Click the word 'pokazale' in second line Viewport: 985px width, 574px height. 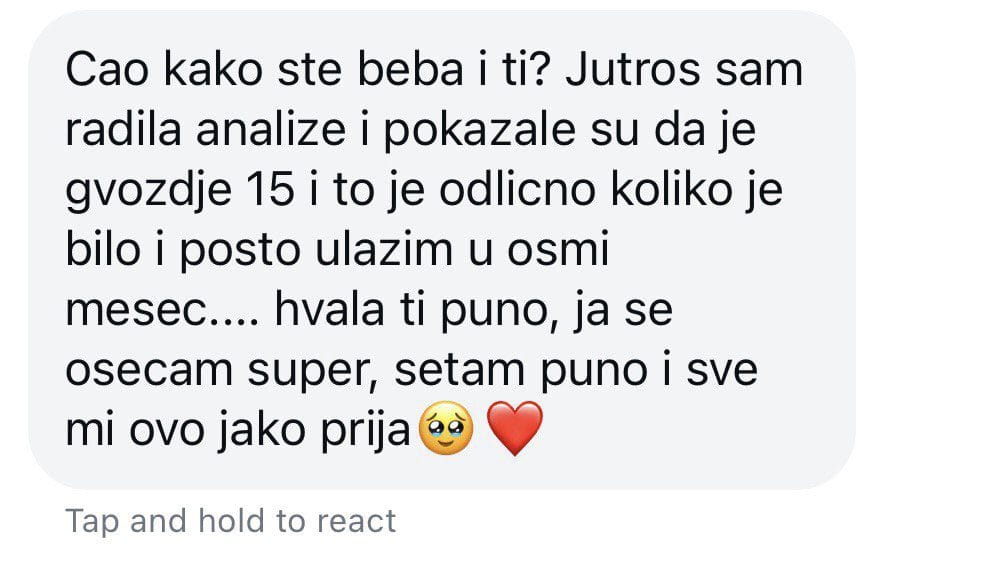[x=479, y=132]
